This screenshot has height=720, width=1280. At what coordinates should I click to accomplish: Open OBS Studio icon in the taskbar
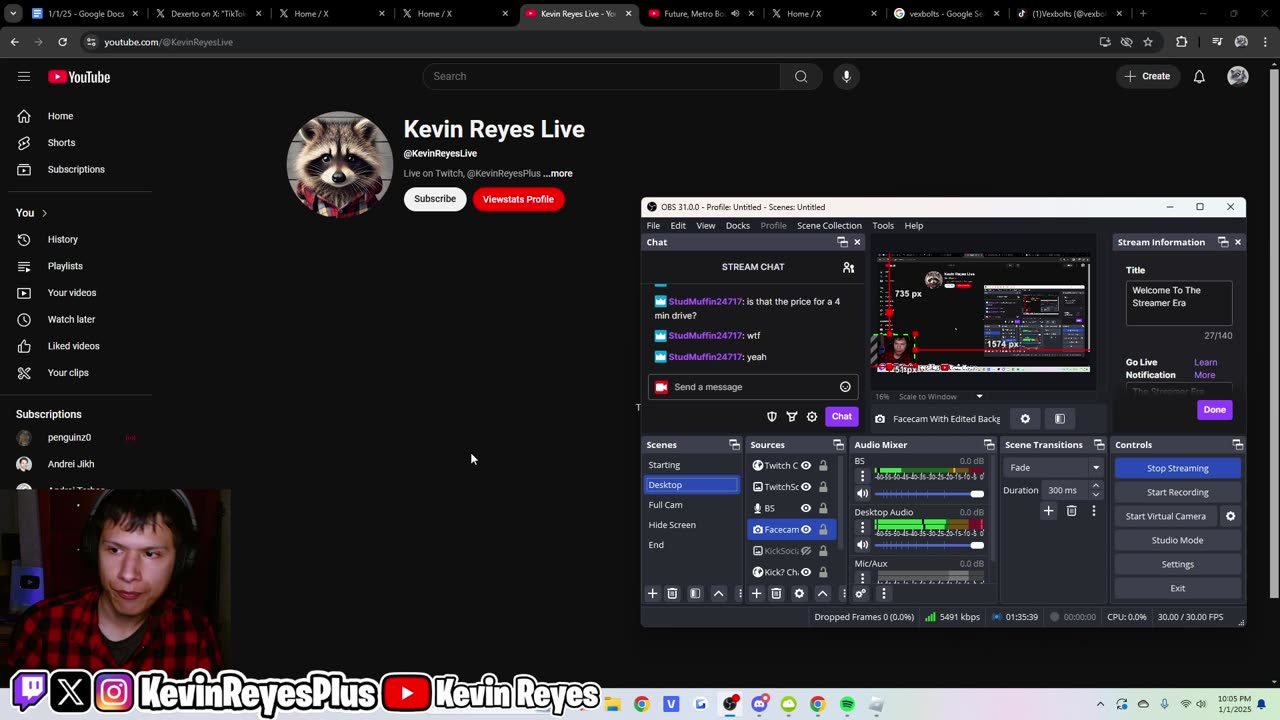point(730,704)
